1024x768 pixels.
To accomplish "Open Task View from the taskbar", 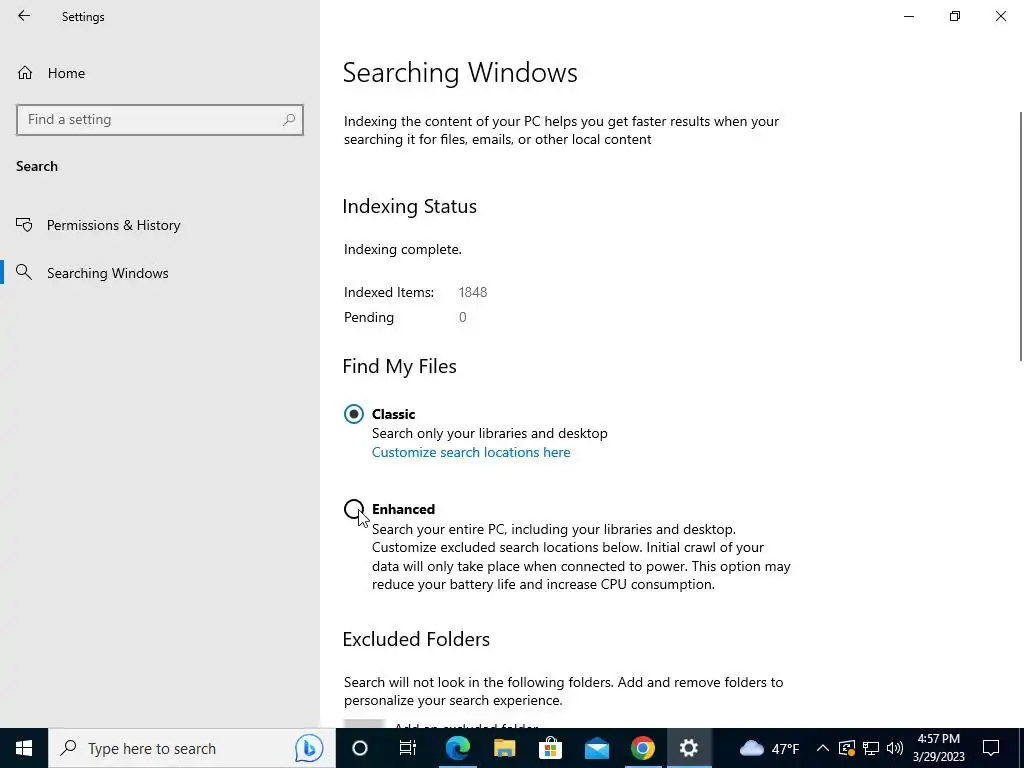I will pyautogui.click(x=408, y=748).
